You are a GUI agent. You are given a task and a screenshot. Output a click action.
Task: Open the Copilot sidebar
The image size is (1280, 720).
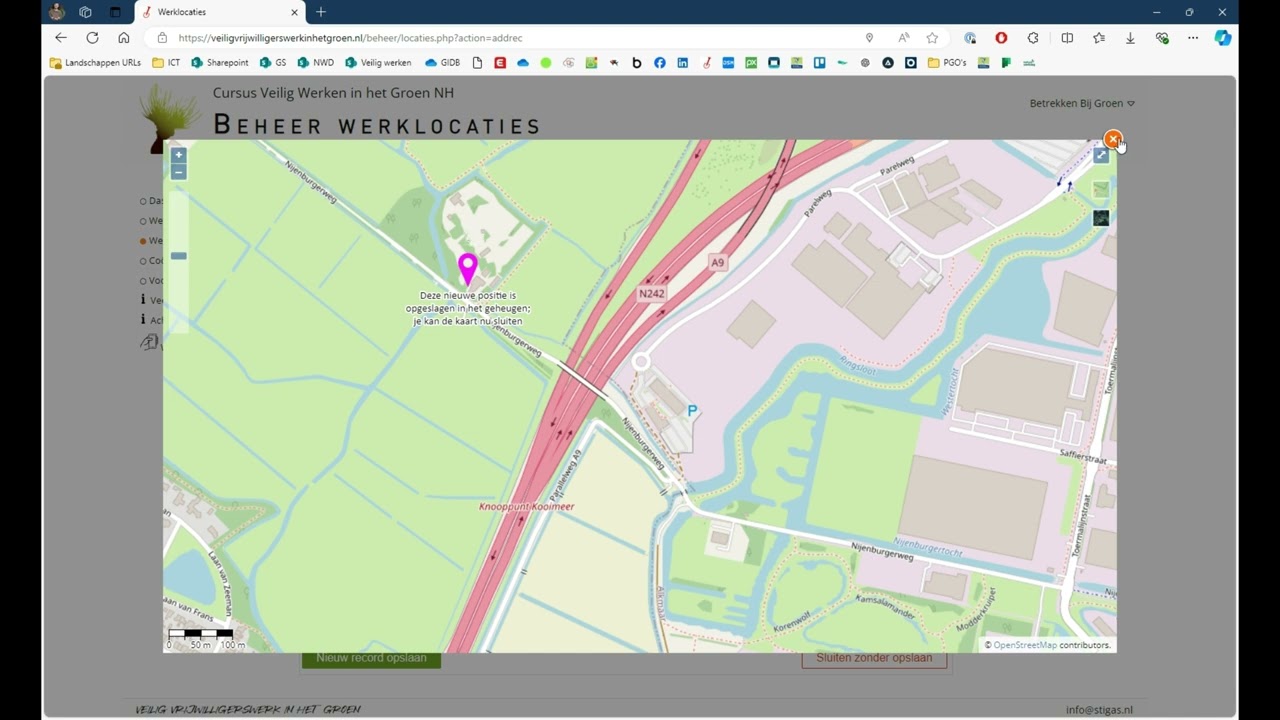1223,38
